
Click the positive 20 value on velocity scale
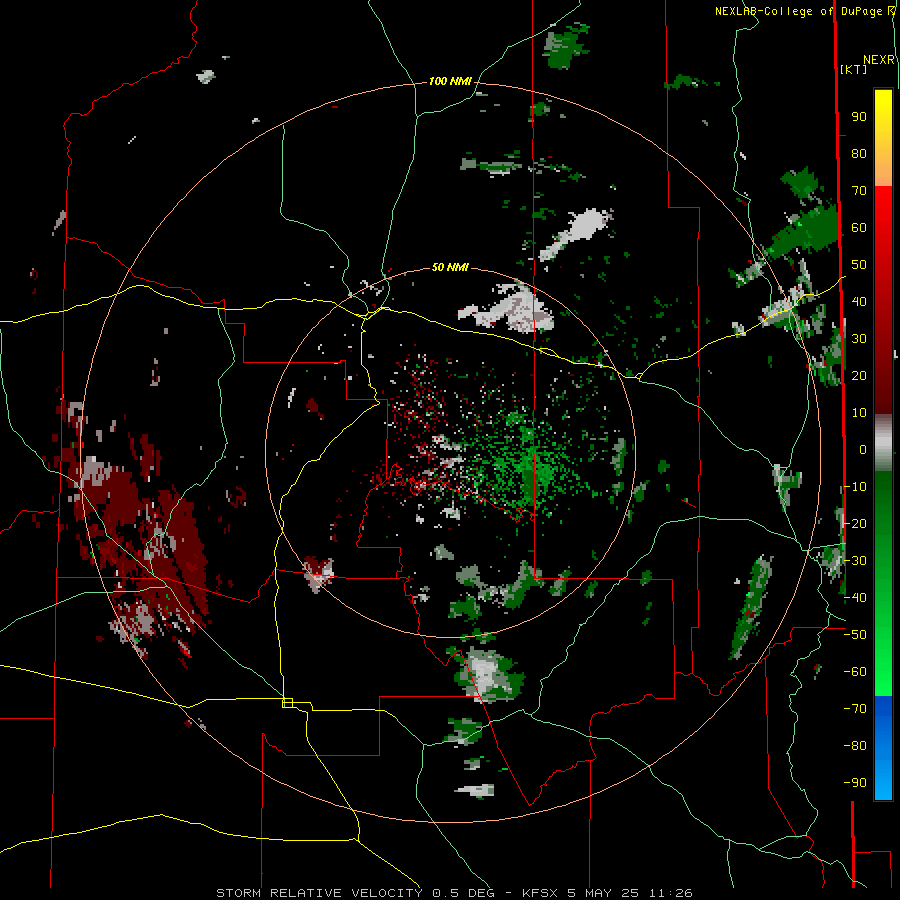point(859,375)
